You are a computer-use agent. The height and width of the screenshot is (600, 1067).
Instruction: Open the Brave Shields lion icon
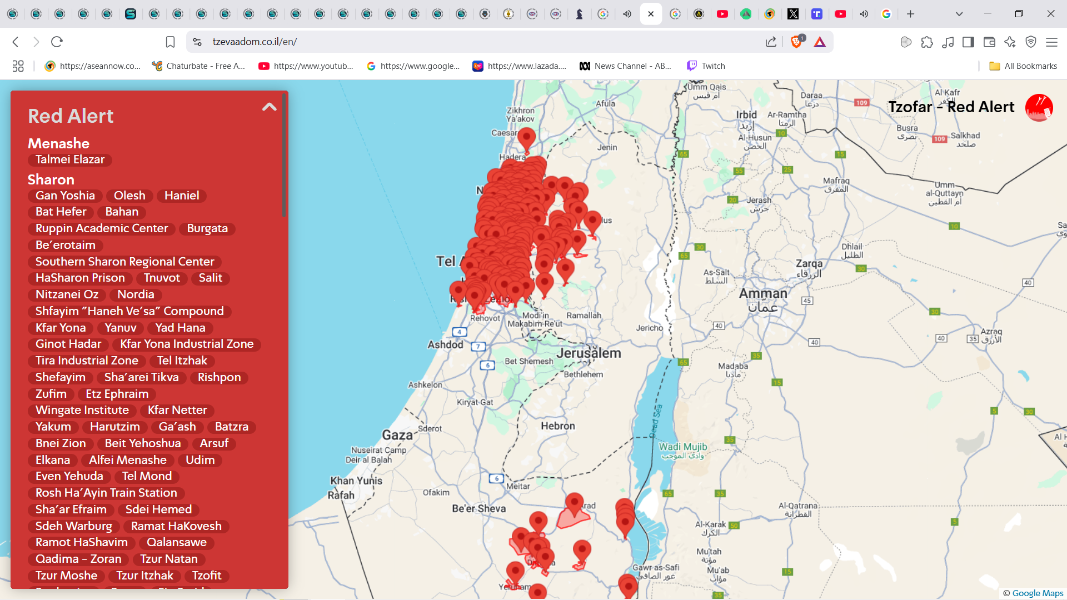point(797,41)
